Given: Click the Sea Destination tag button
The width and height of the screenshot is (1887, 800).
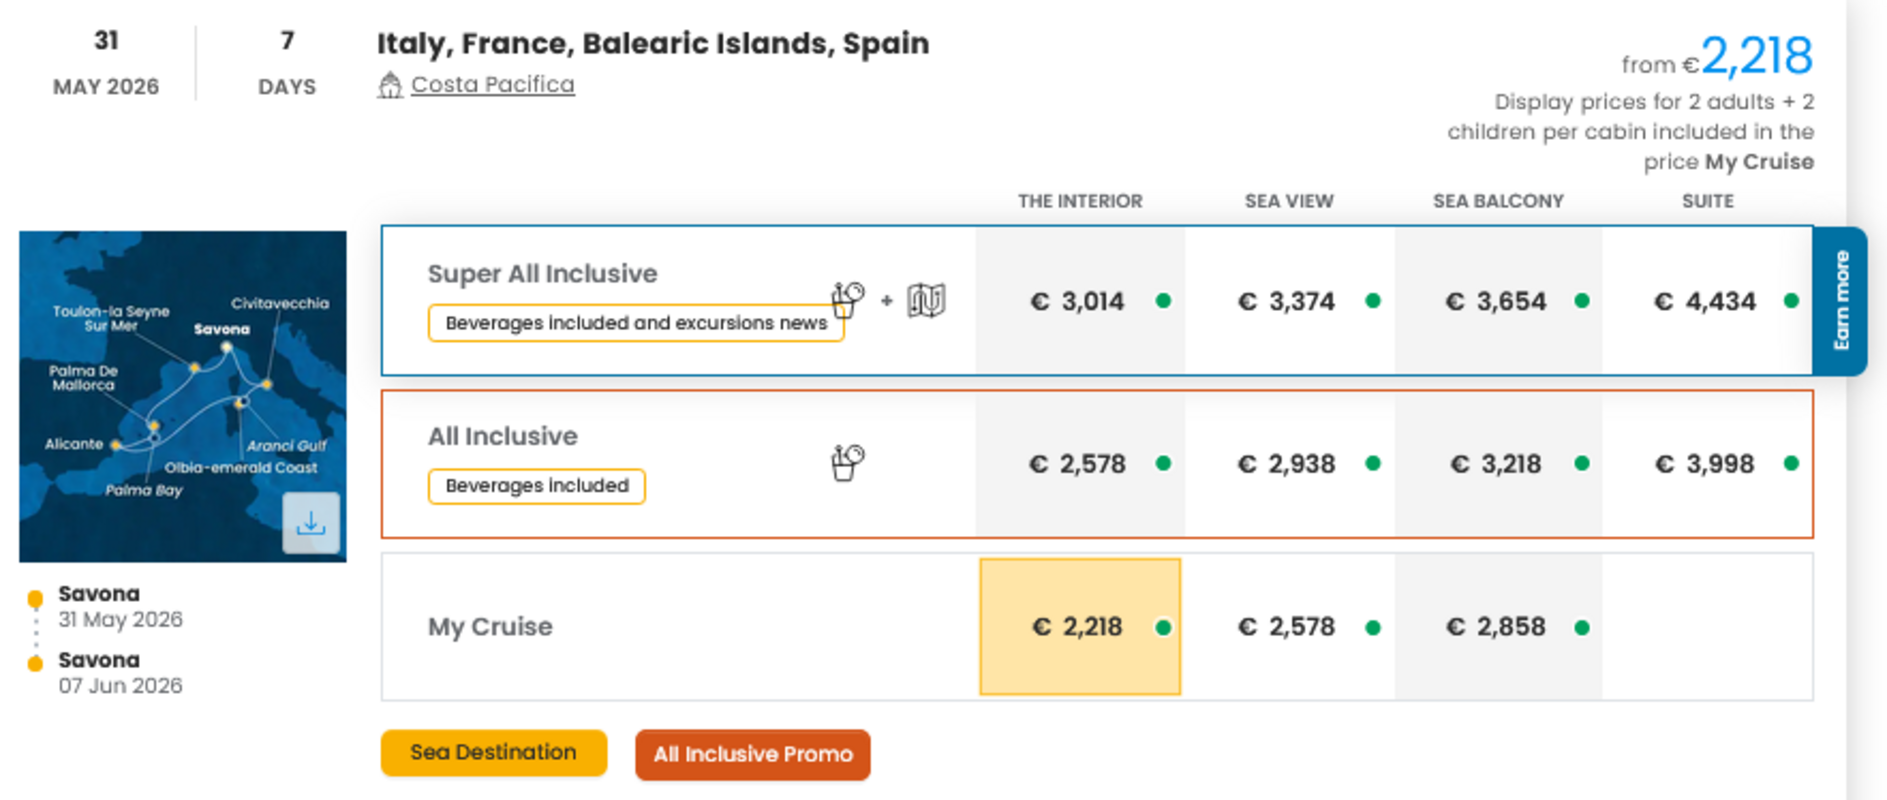Looking at the screenshot, I should [493, 753].
